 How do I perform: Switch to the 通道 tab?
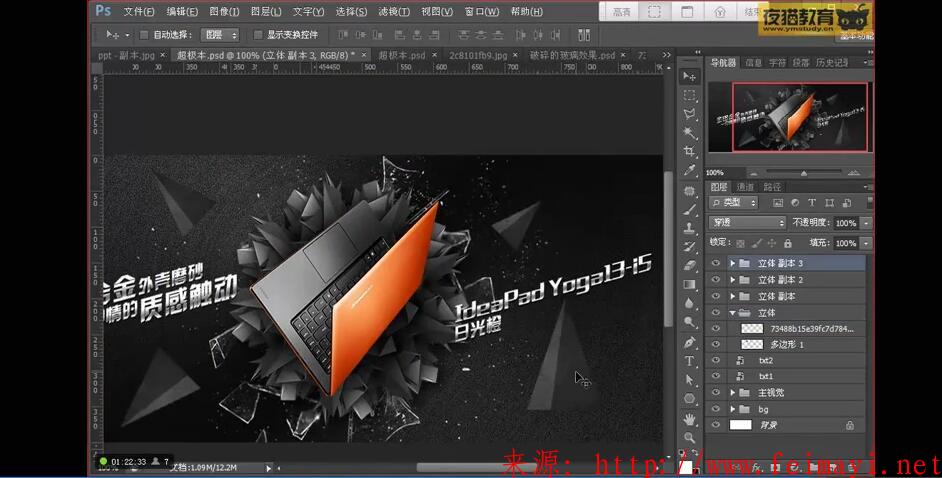point(745,187)
